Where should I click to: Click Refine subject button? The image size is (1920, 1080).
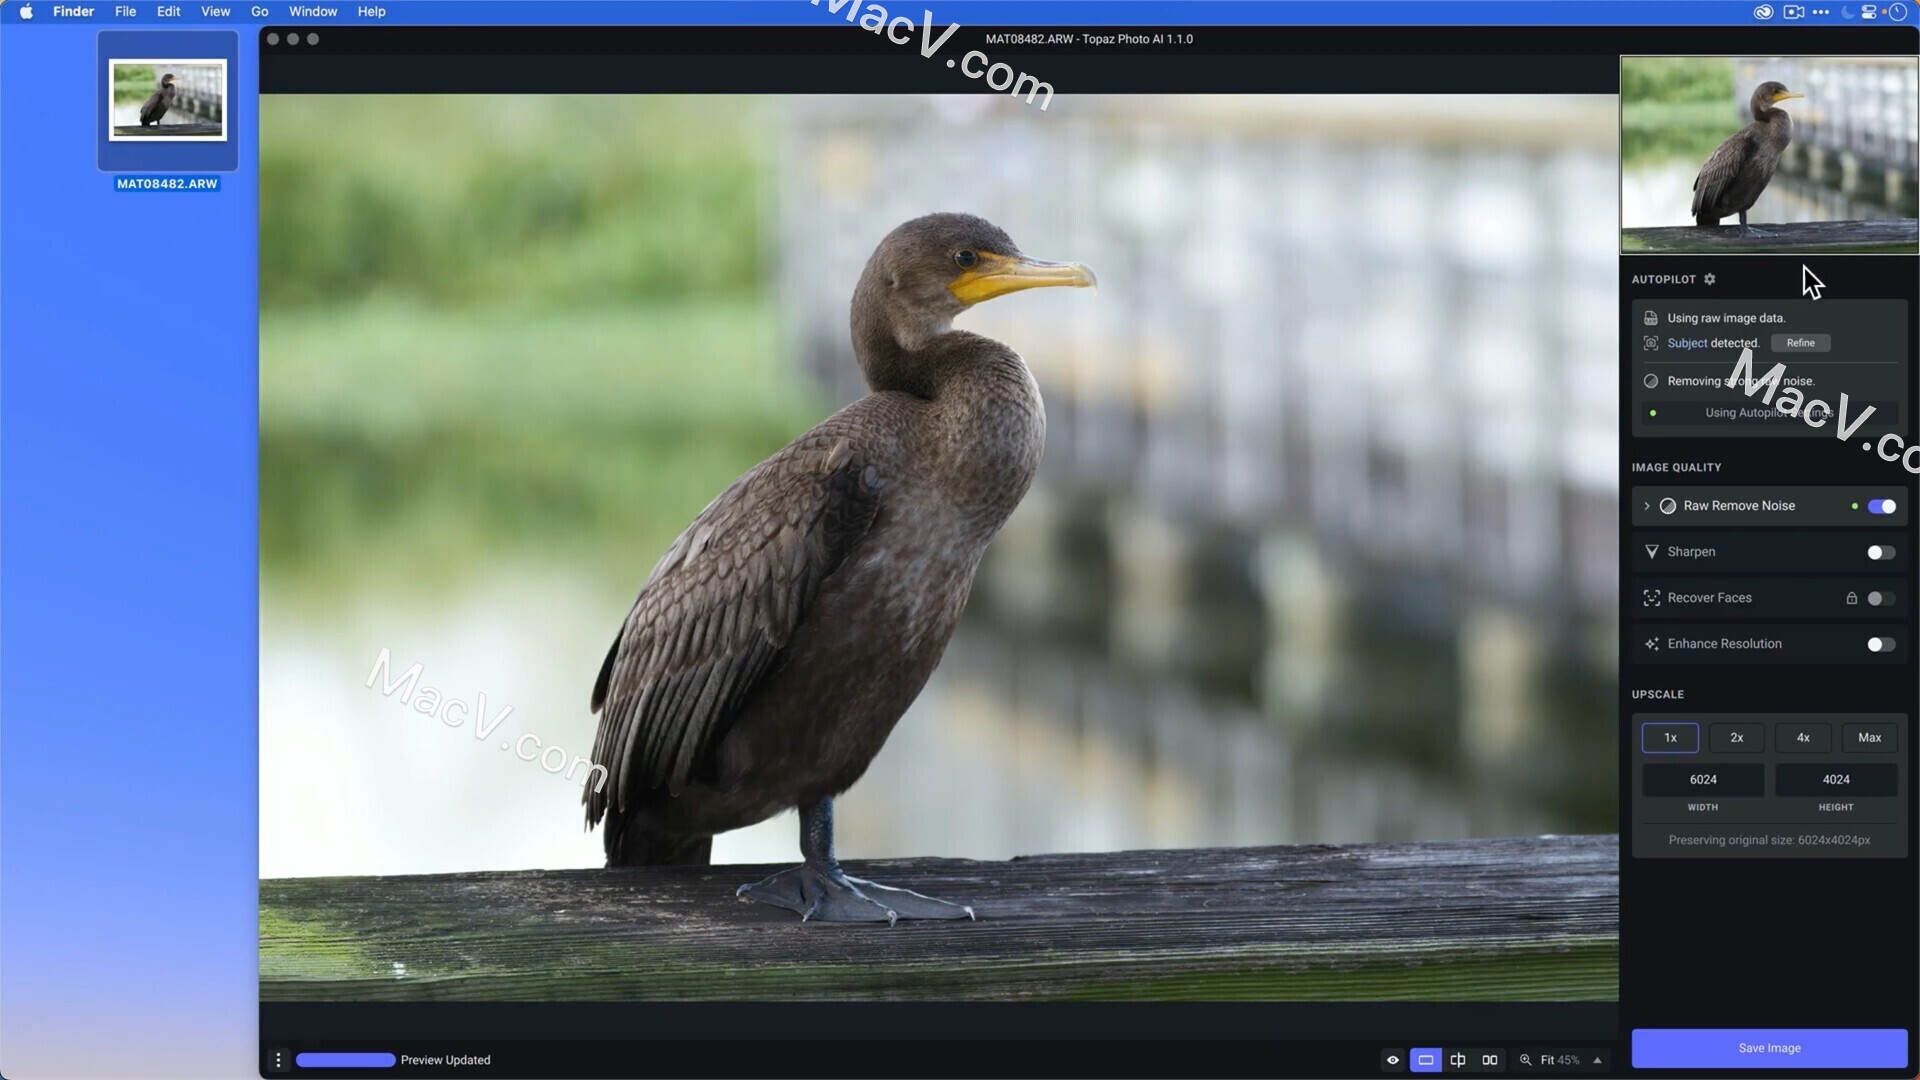coord(1800,343)
